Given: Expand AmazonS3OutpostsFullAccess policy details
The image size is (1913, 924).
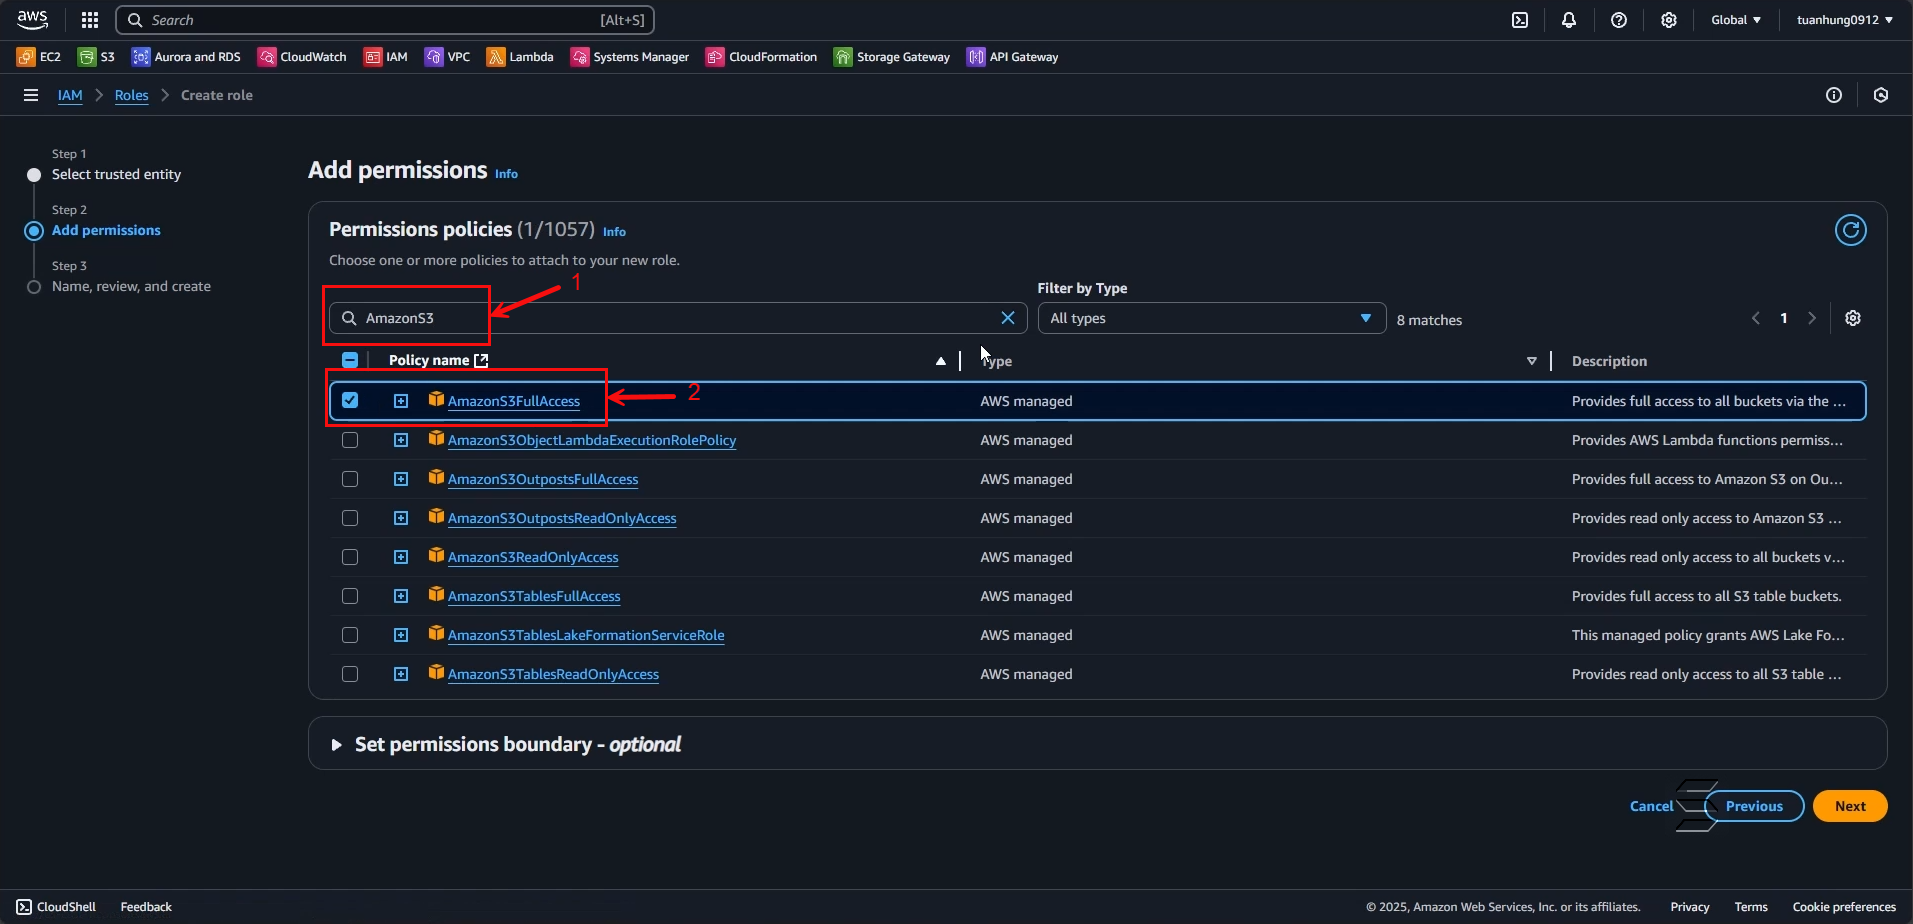Looking at the screenshot, I should (x=401, y=479).
